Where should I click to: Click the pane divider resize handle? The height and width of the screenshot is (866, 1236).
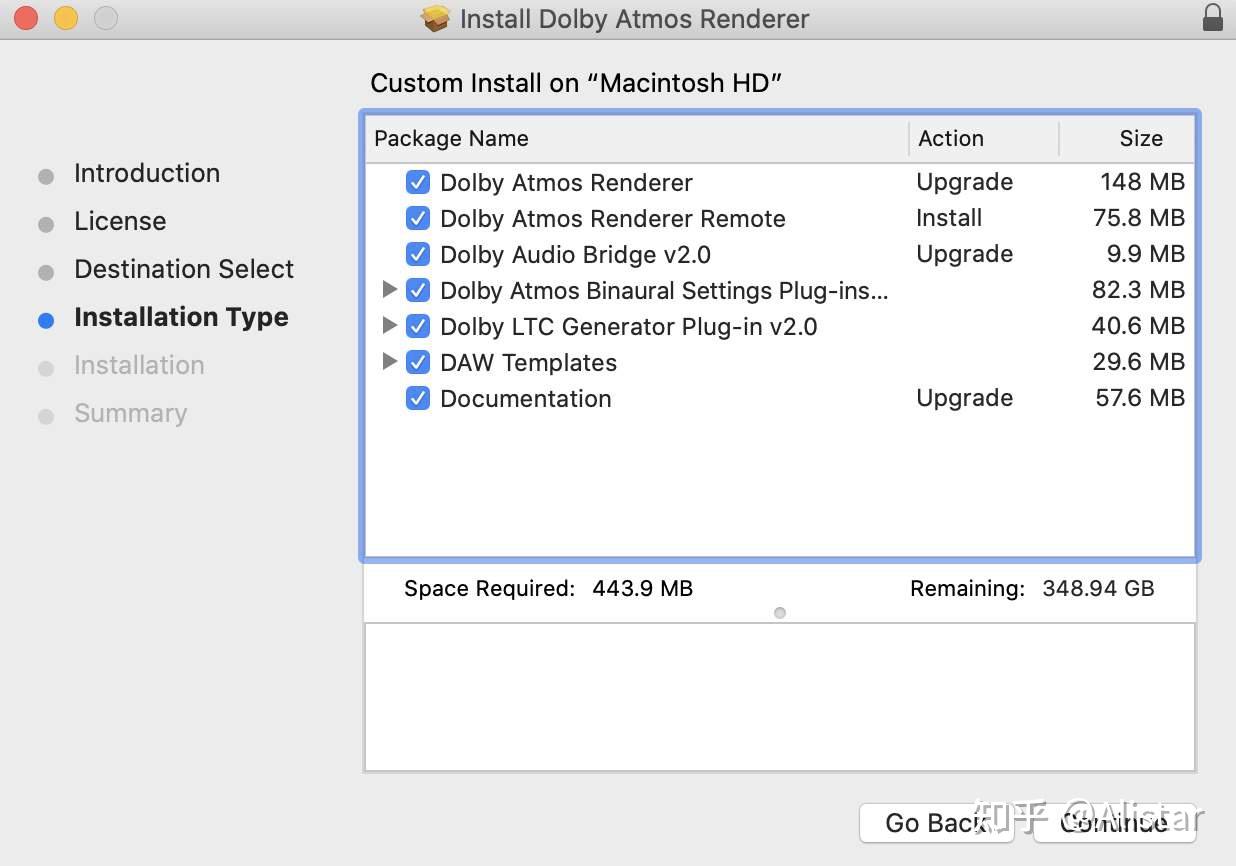pyautogui.click(x=780, y=613)
